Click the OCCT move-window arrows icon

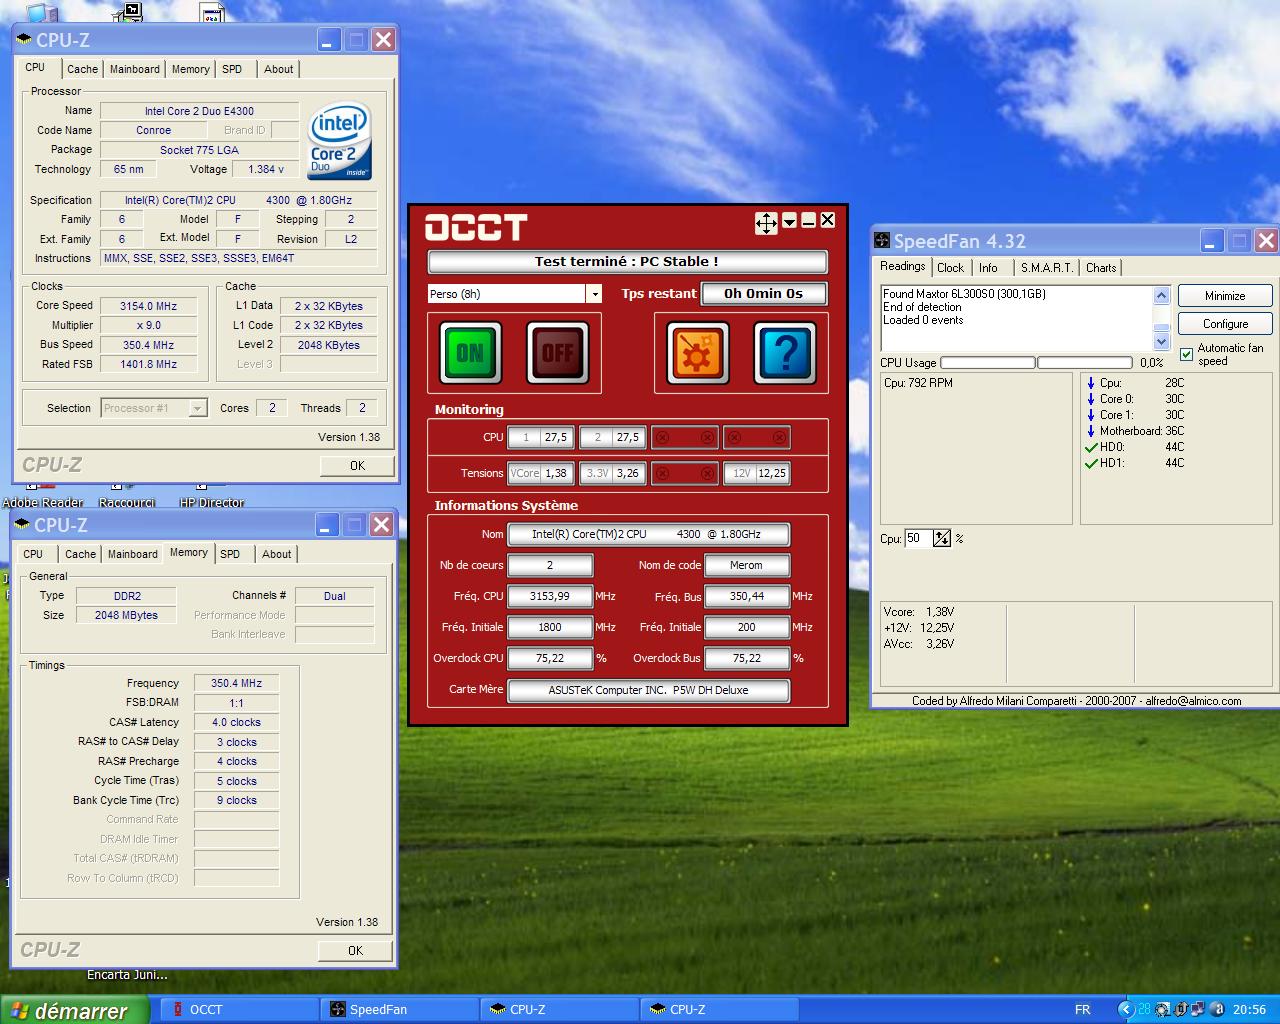coord(766,223)
